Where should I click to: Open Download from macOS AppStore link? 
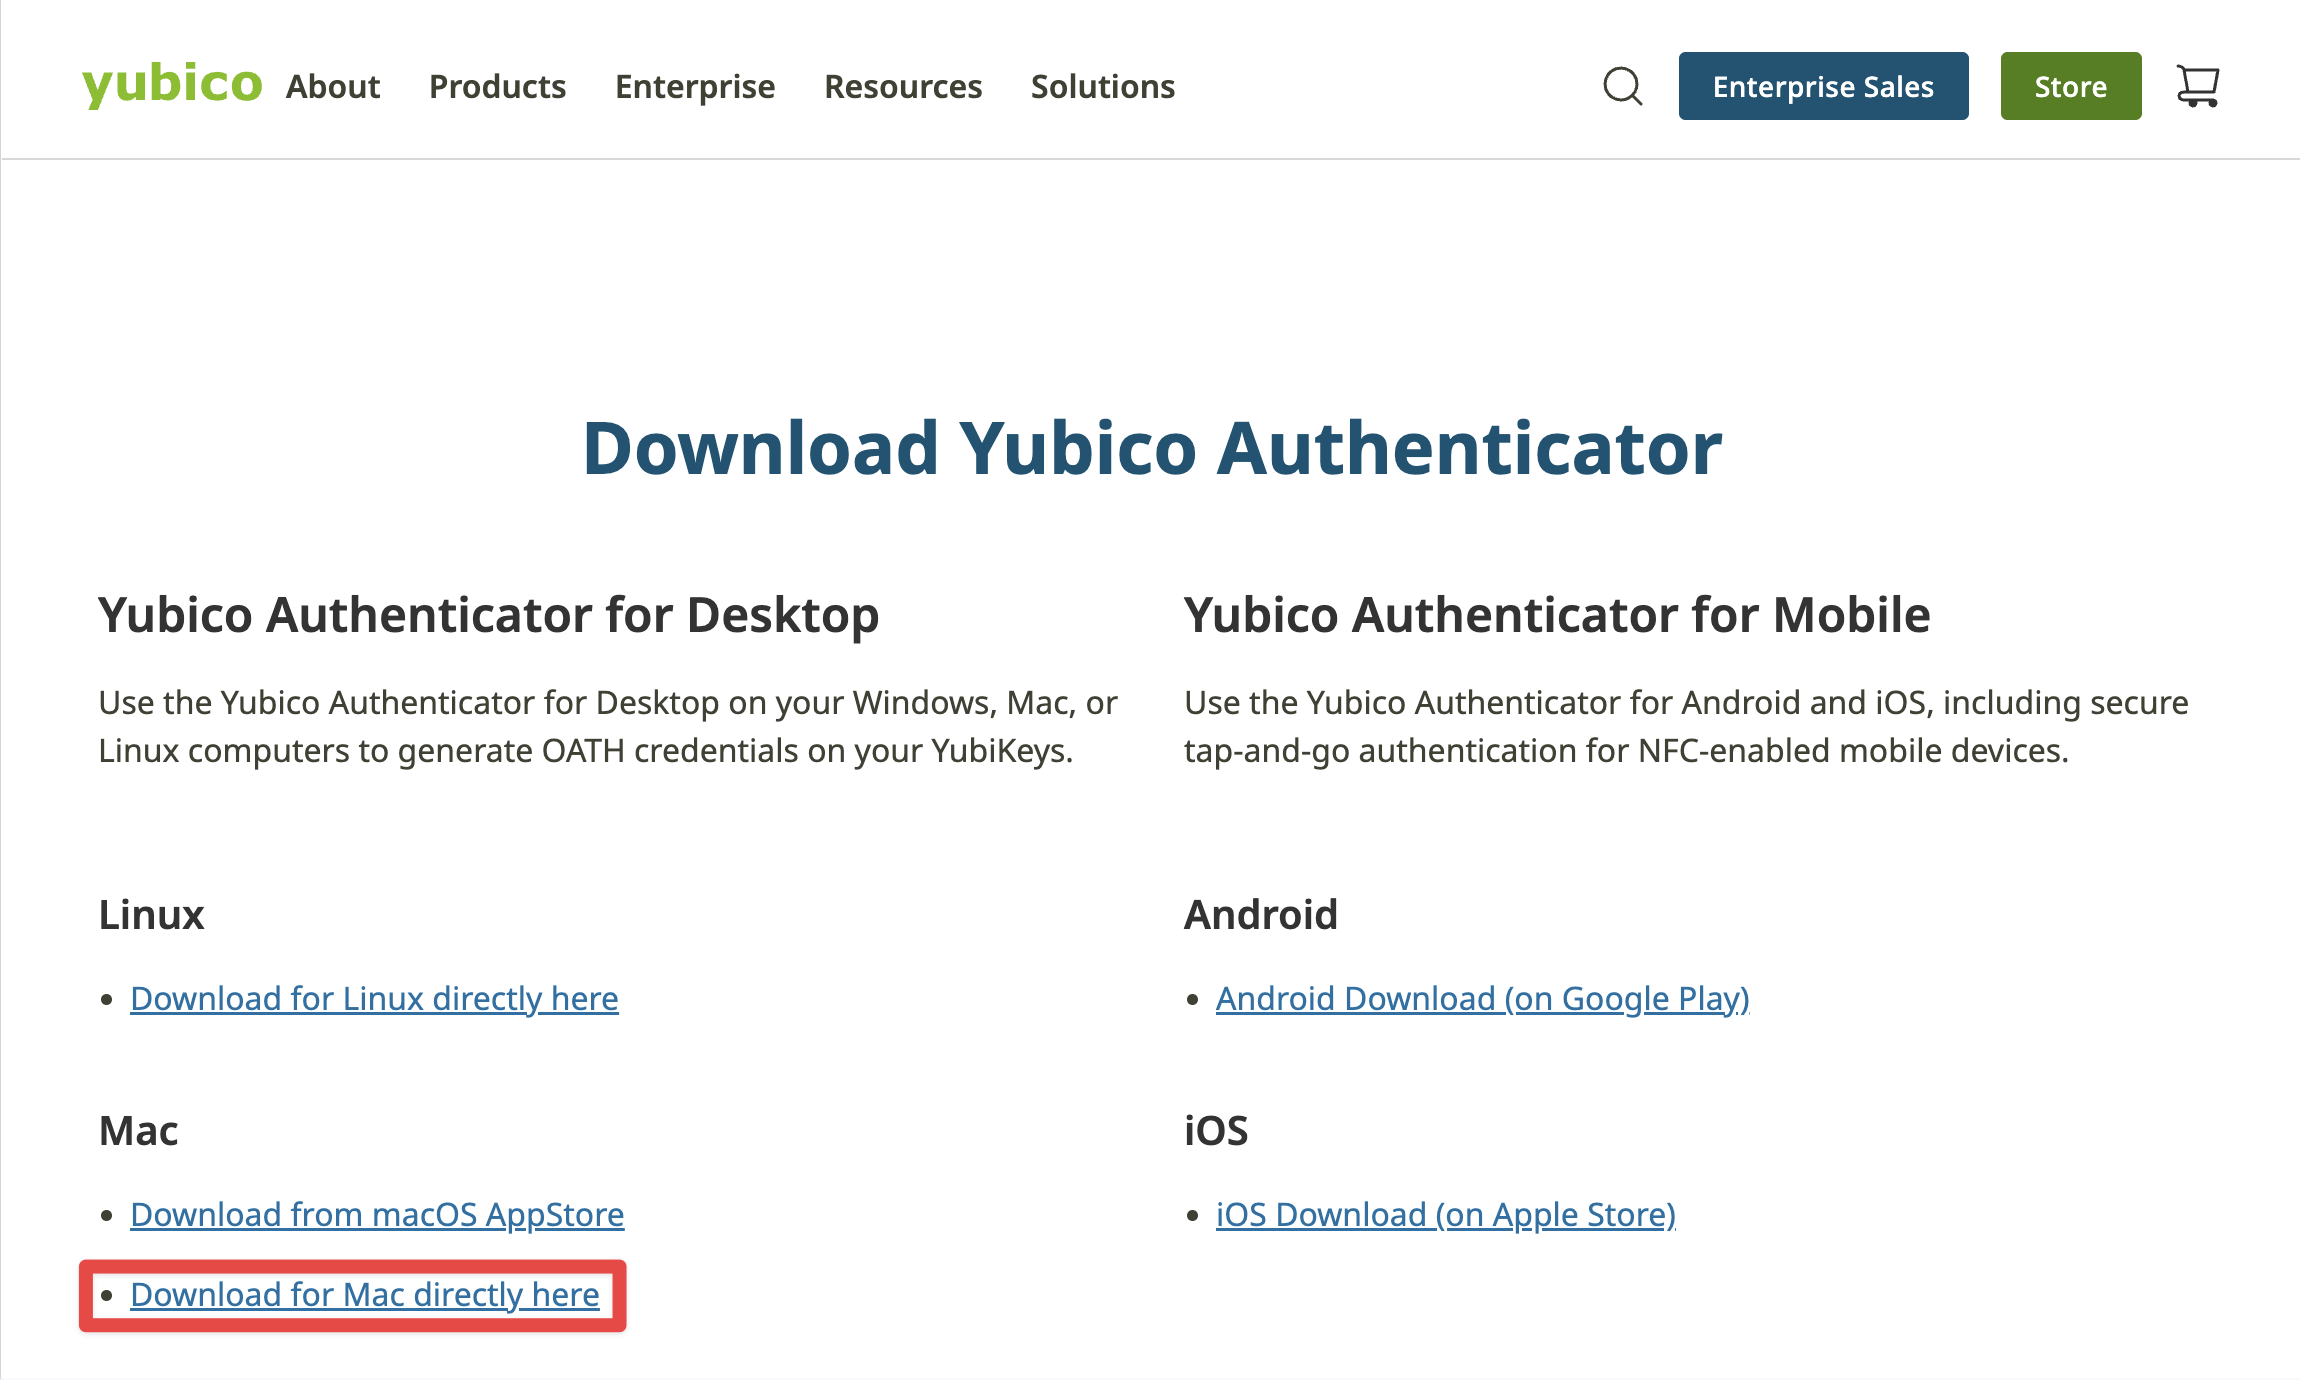click(x=377, y=1215)
